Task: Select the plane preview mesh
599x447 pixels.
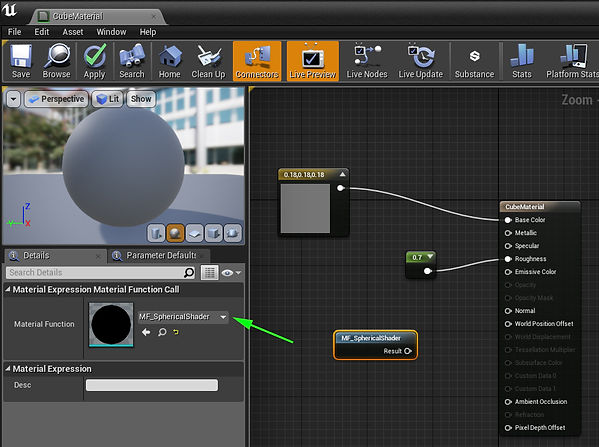Action: pyautogui.click(x=194, y=233)
